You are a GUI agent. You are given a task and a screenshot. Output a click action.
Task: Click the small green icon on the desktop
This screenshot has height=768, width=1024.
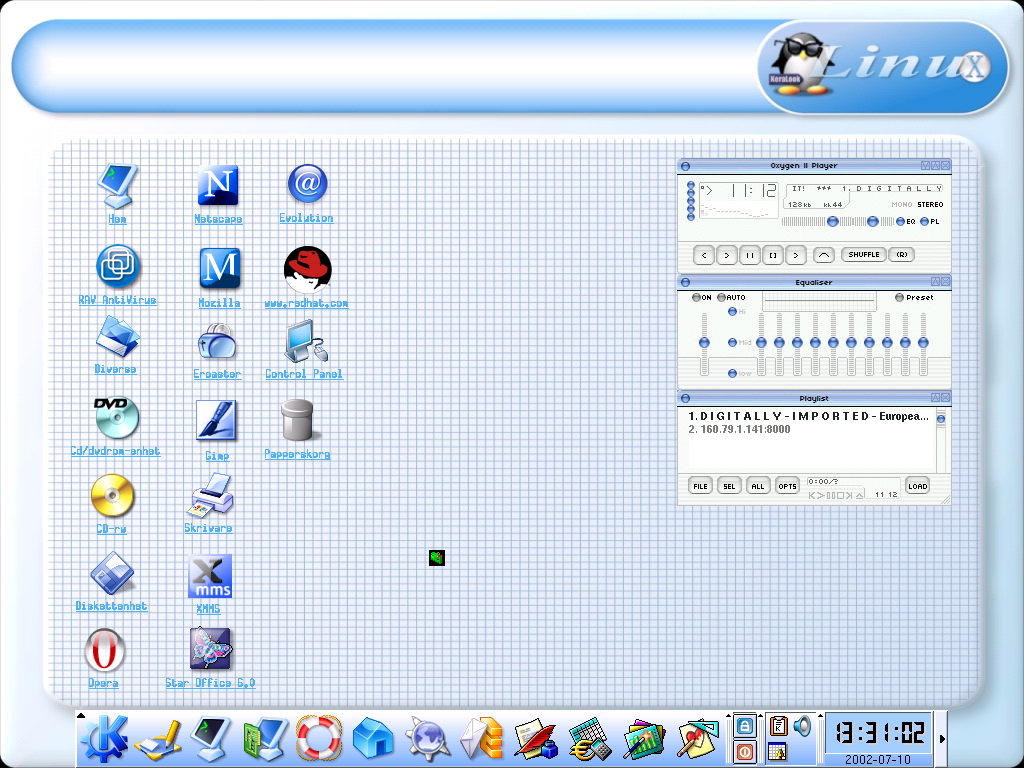pos(437,558)
